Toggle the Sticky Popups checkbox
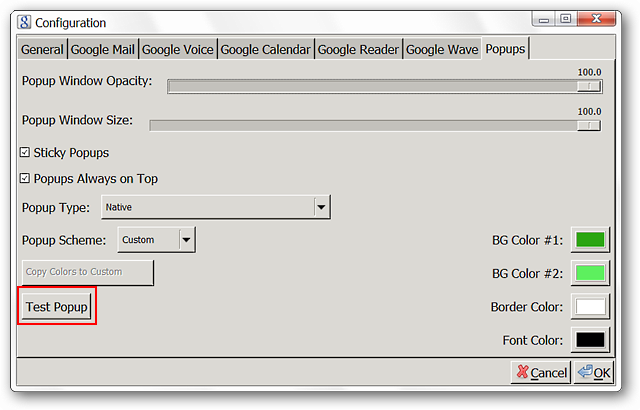This screenshot has height=410, width=640. pyautogui.click(x=25, y=153)
